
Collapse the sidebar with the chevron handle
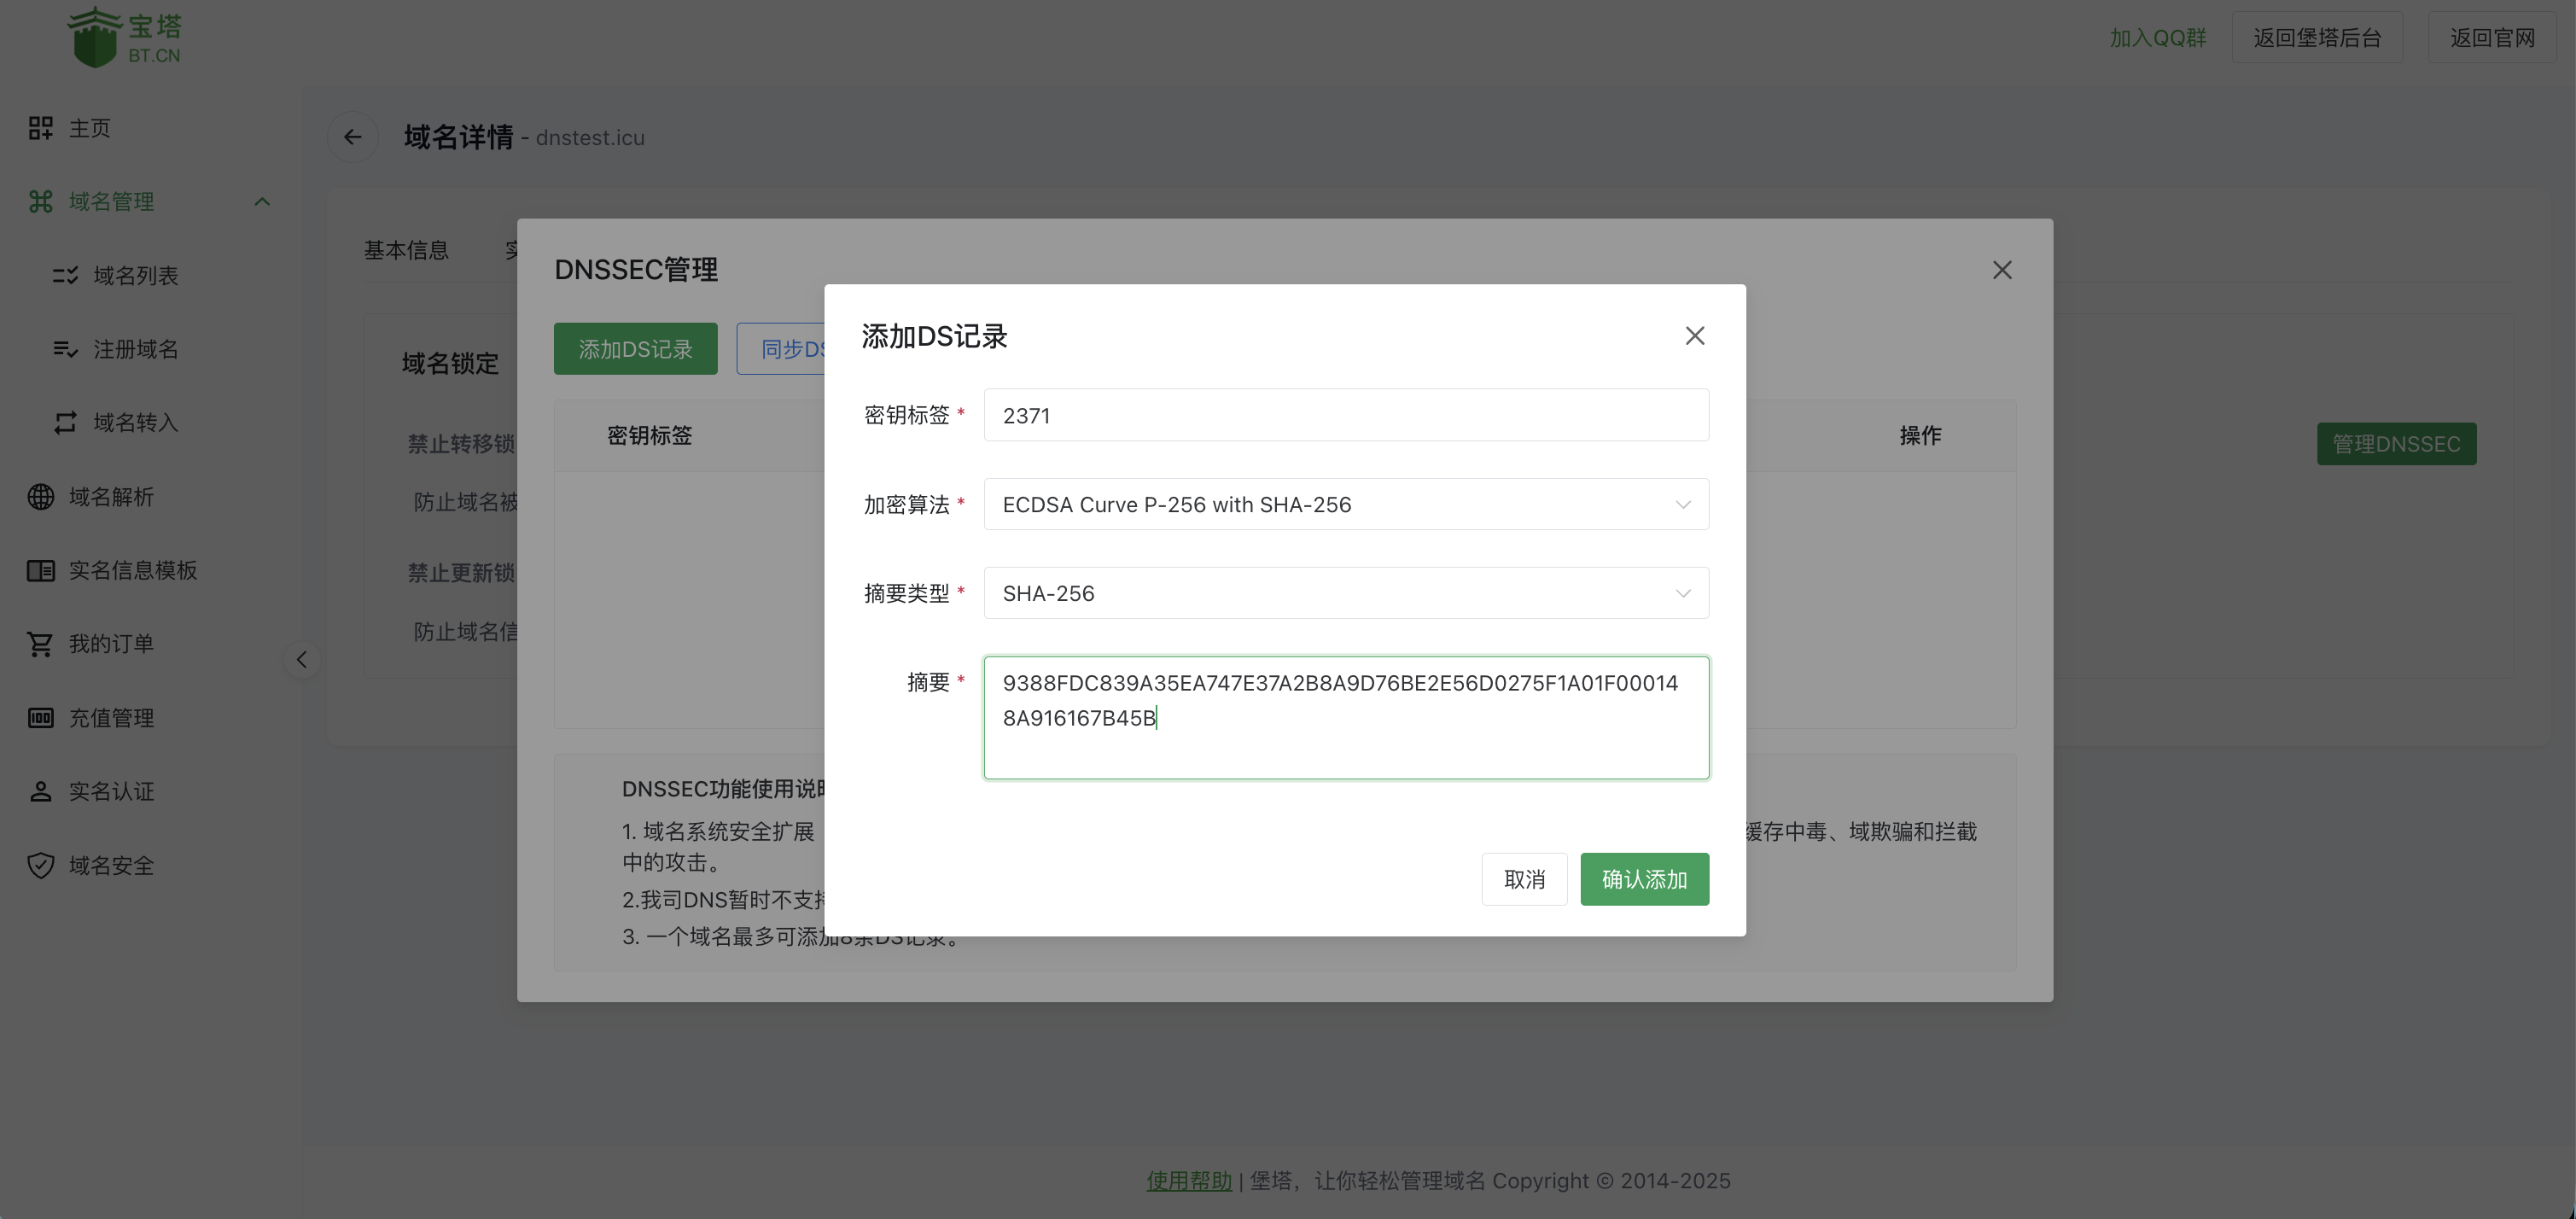pos(301,659)
